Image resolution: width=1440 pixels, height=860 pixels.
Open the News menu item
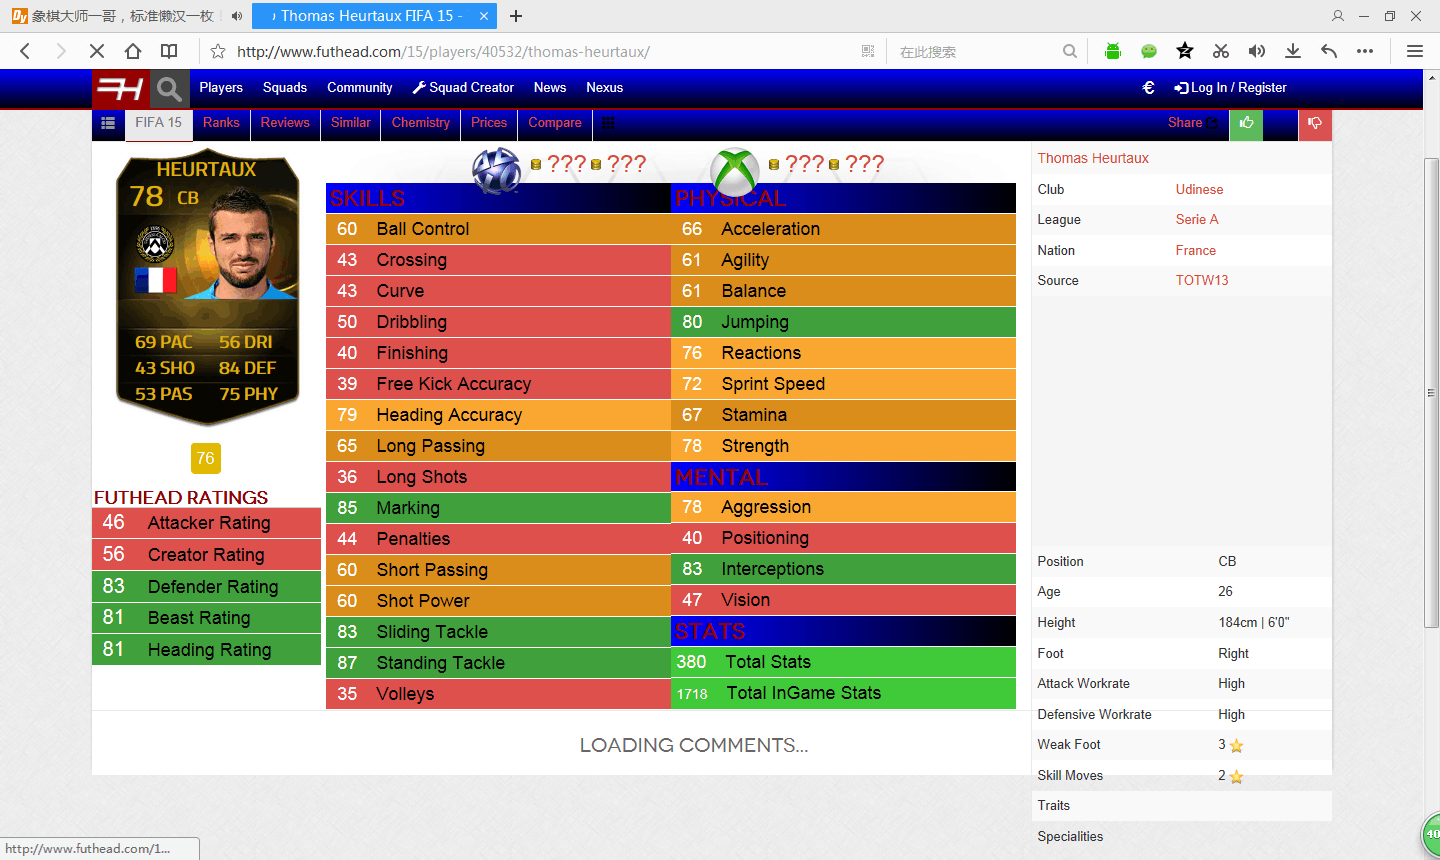coord(550,88)
